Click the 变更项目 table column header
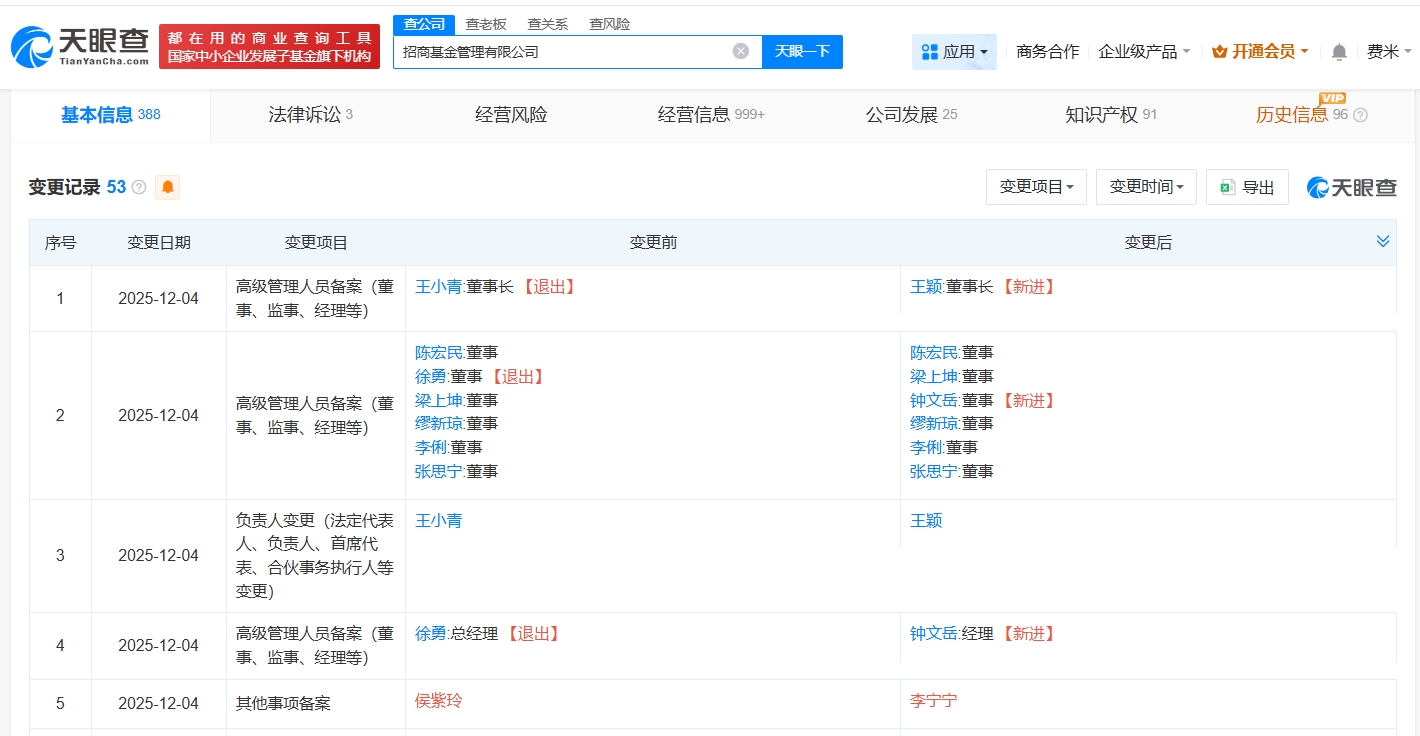 pos(316,243)
